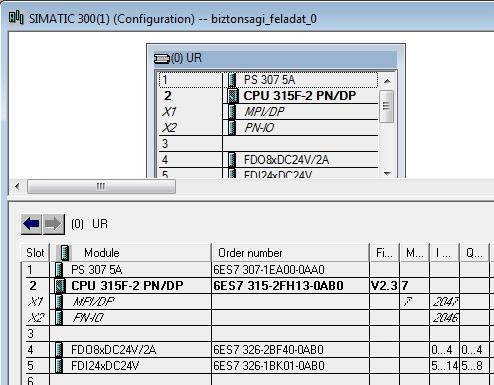494x385 pixels.
Task: Select FDO8xDC24V/2A name in detail table
Action: [113, 350]
